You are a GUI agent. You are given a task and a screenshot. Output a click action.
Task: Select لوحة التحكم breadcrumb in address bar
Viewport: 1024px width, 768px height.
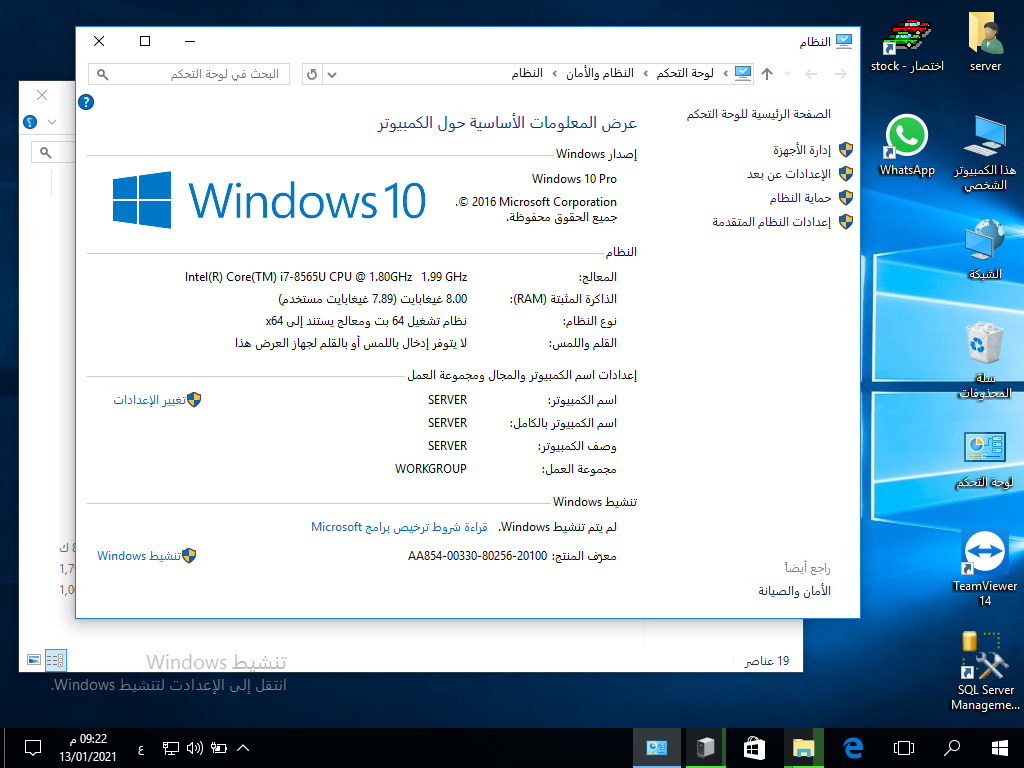[685, 73]
